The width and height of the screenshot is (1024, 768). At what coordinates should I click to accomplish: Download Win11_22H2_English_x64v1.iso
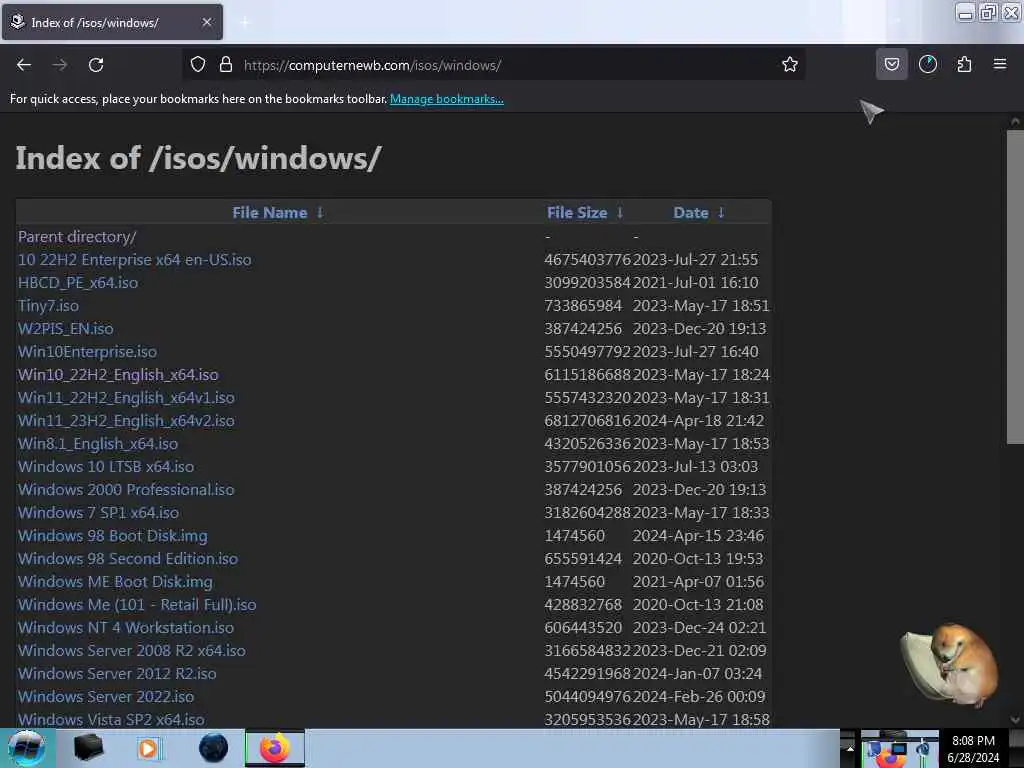[126, 398]
